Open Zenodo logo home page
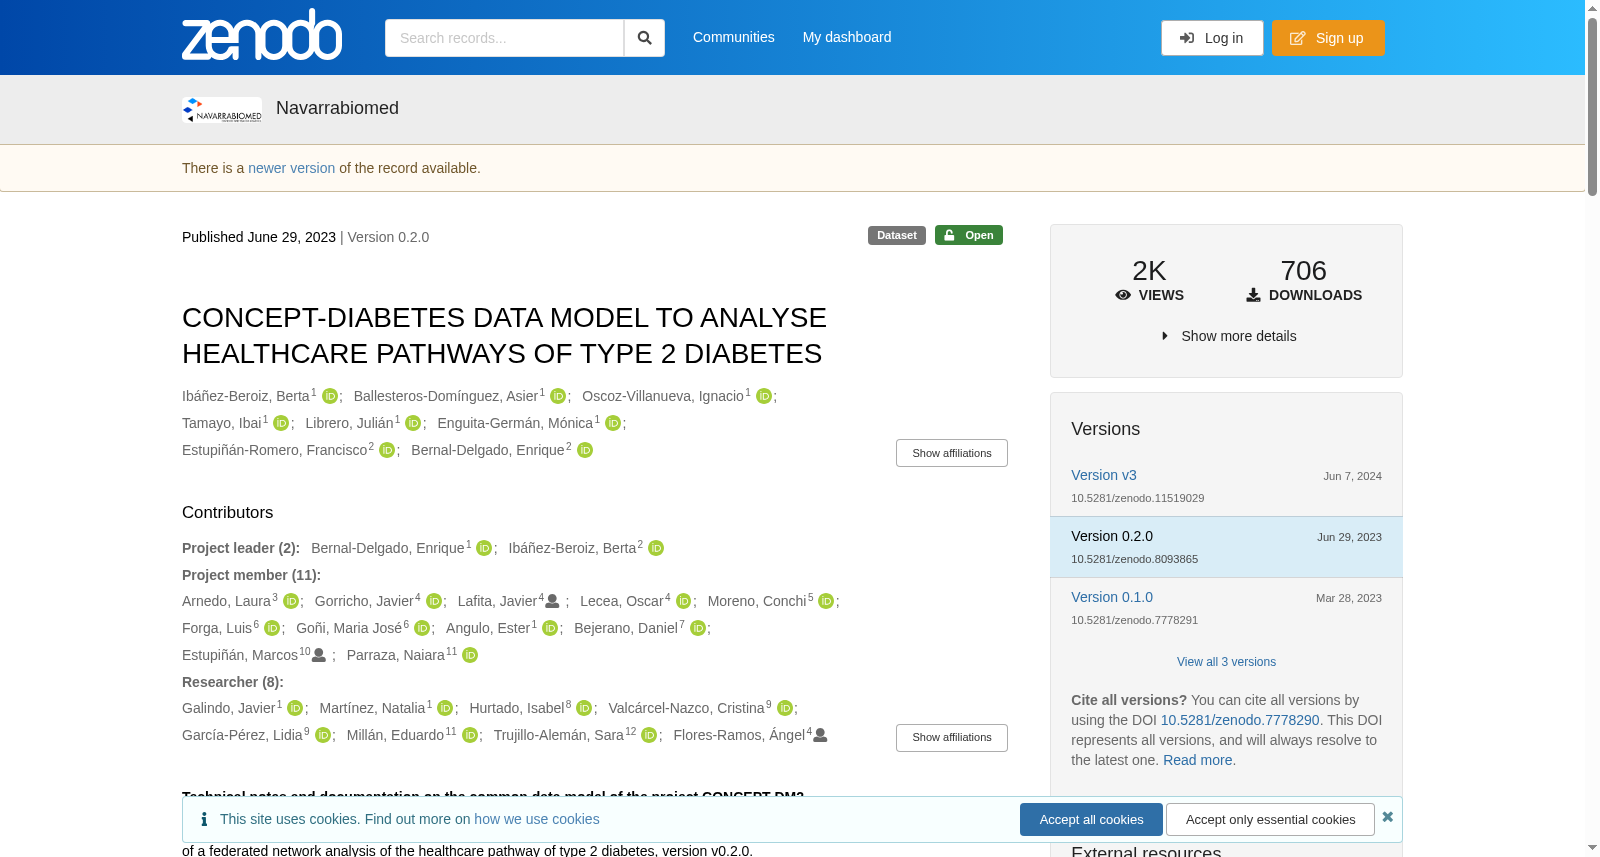Screen dimensions: 1600x857 pos(262,35)
